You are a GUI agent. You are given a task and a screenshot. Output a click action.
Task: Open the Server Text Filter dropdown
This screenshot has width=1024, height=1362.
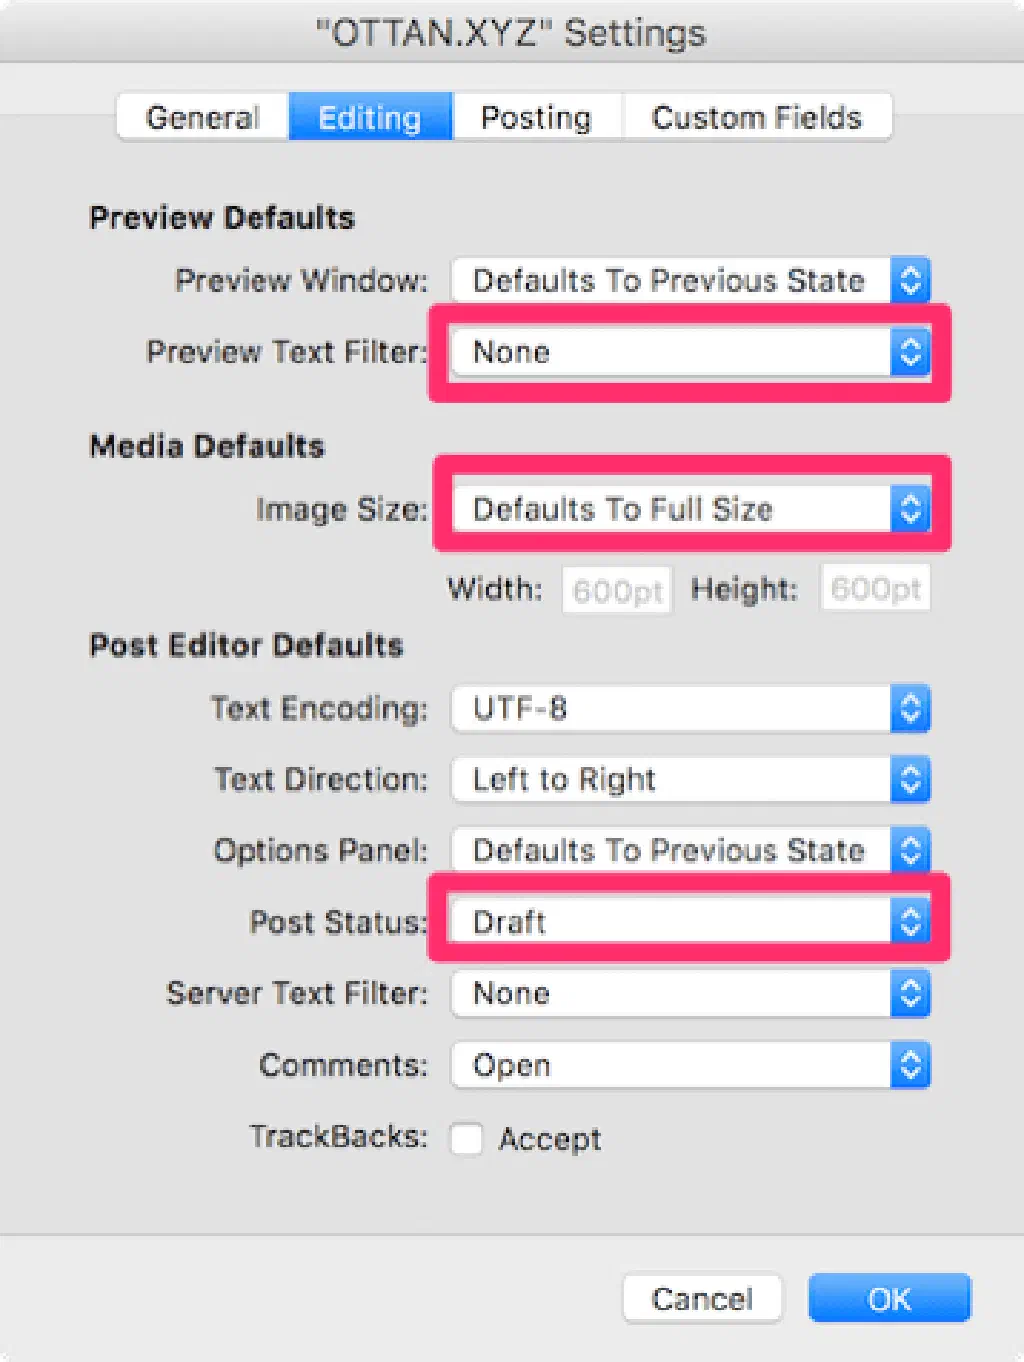[690, 994]
